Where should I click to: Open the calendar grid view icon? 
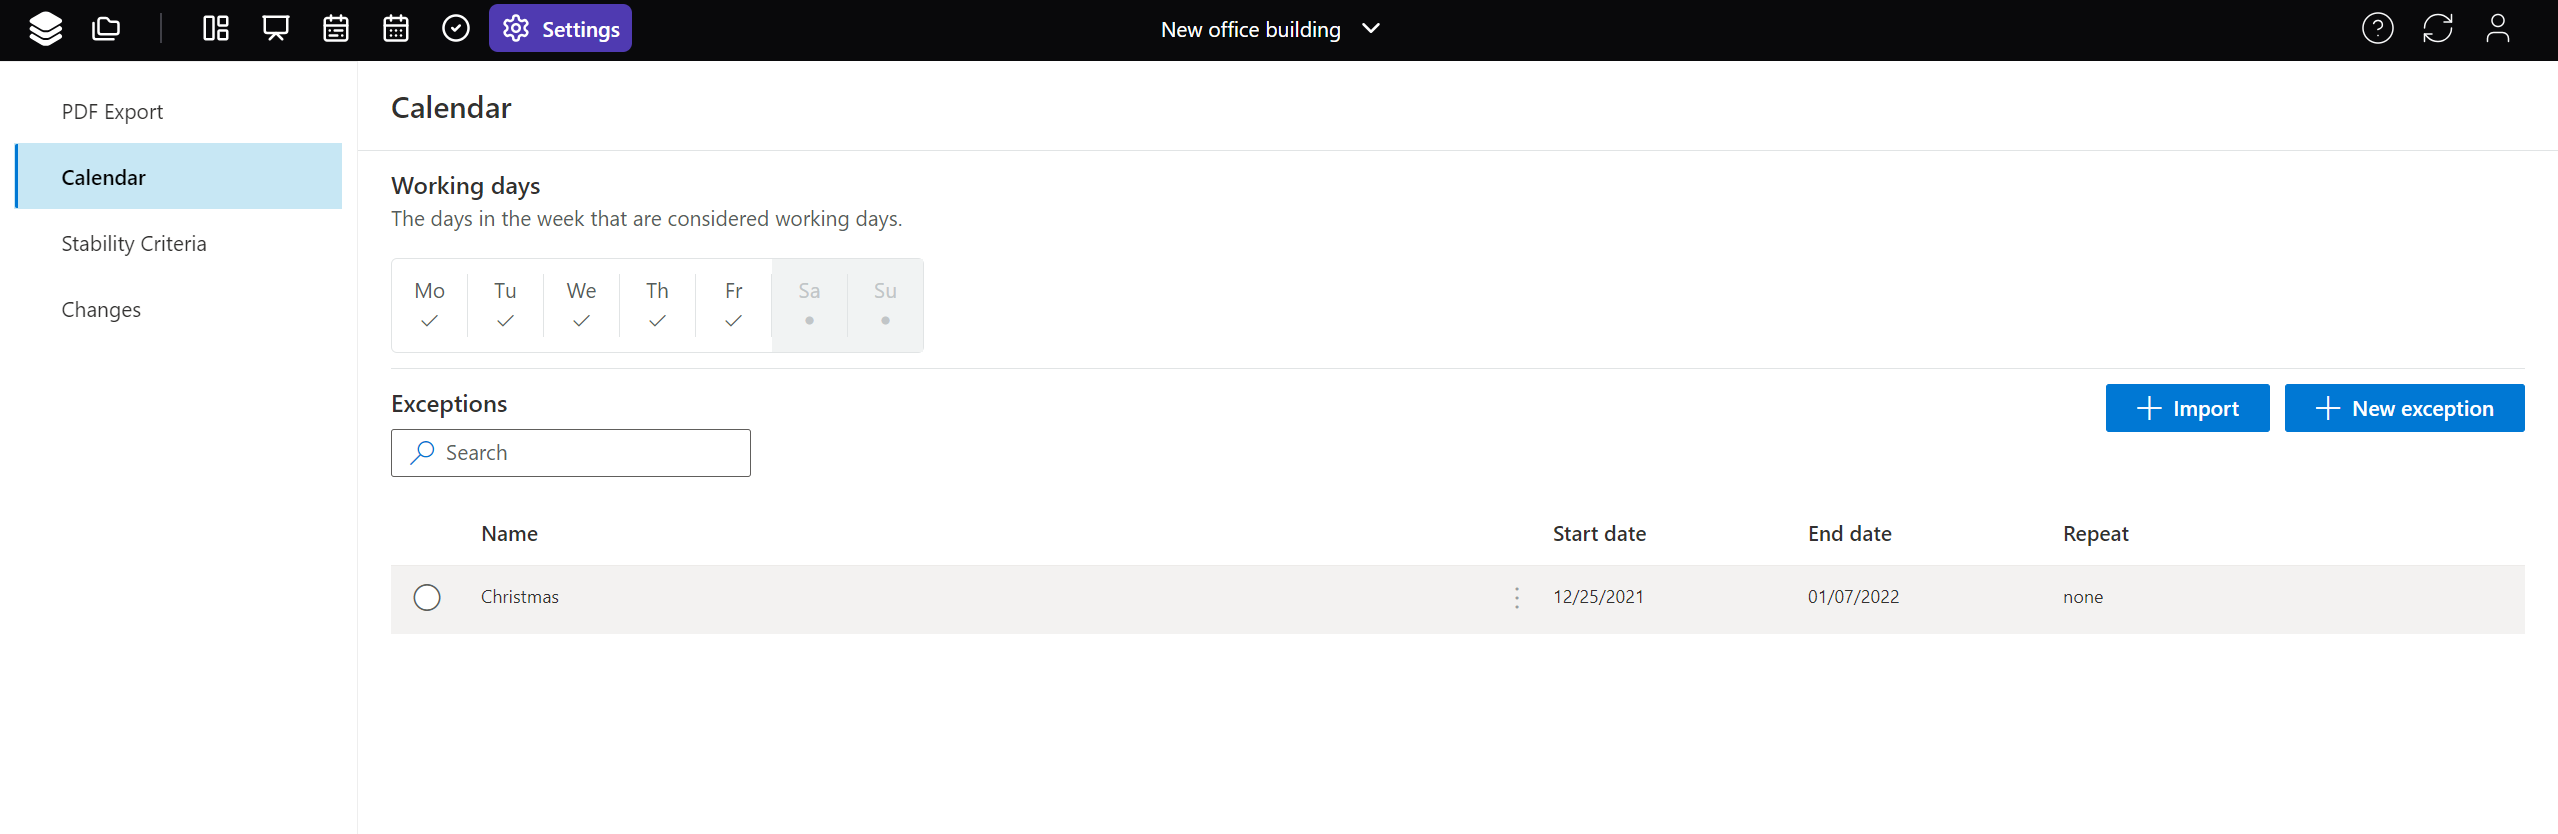[396, 29]
